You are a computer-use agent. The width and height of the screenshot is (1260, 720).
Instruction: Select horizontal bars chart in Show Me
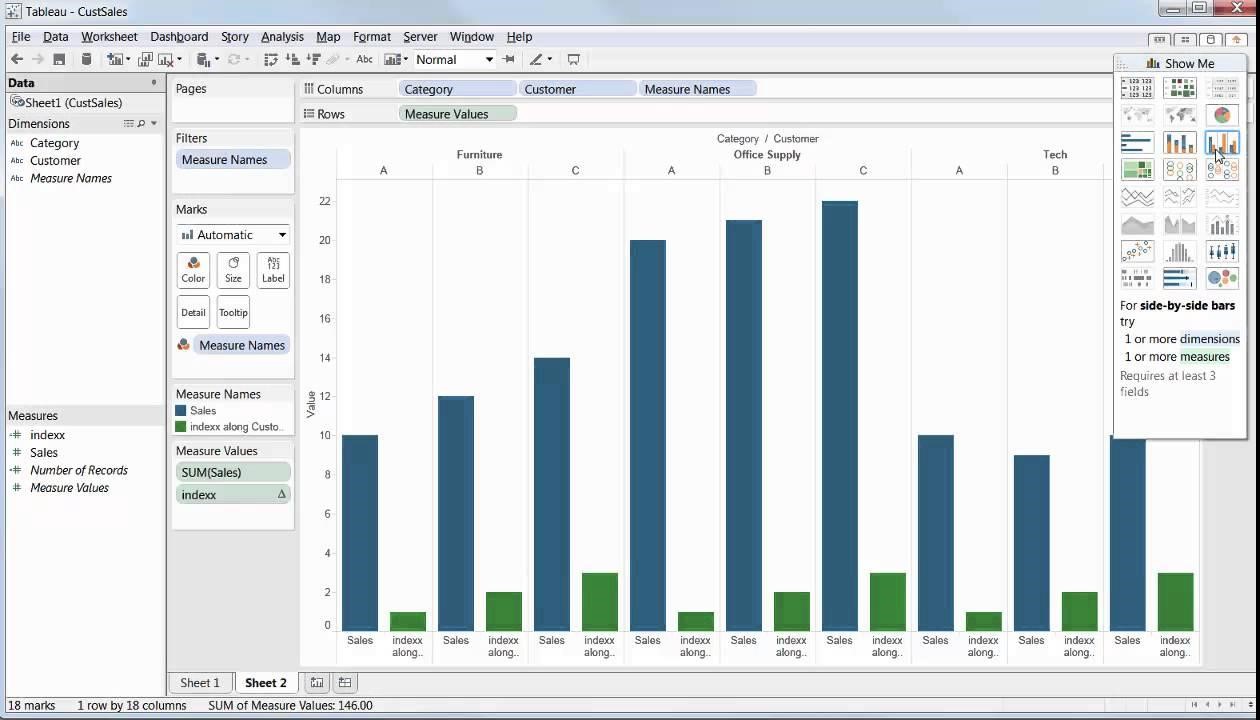pyautogui.click(x=1137, y=143)
